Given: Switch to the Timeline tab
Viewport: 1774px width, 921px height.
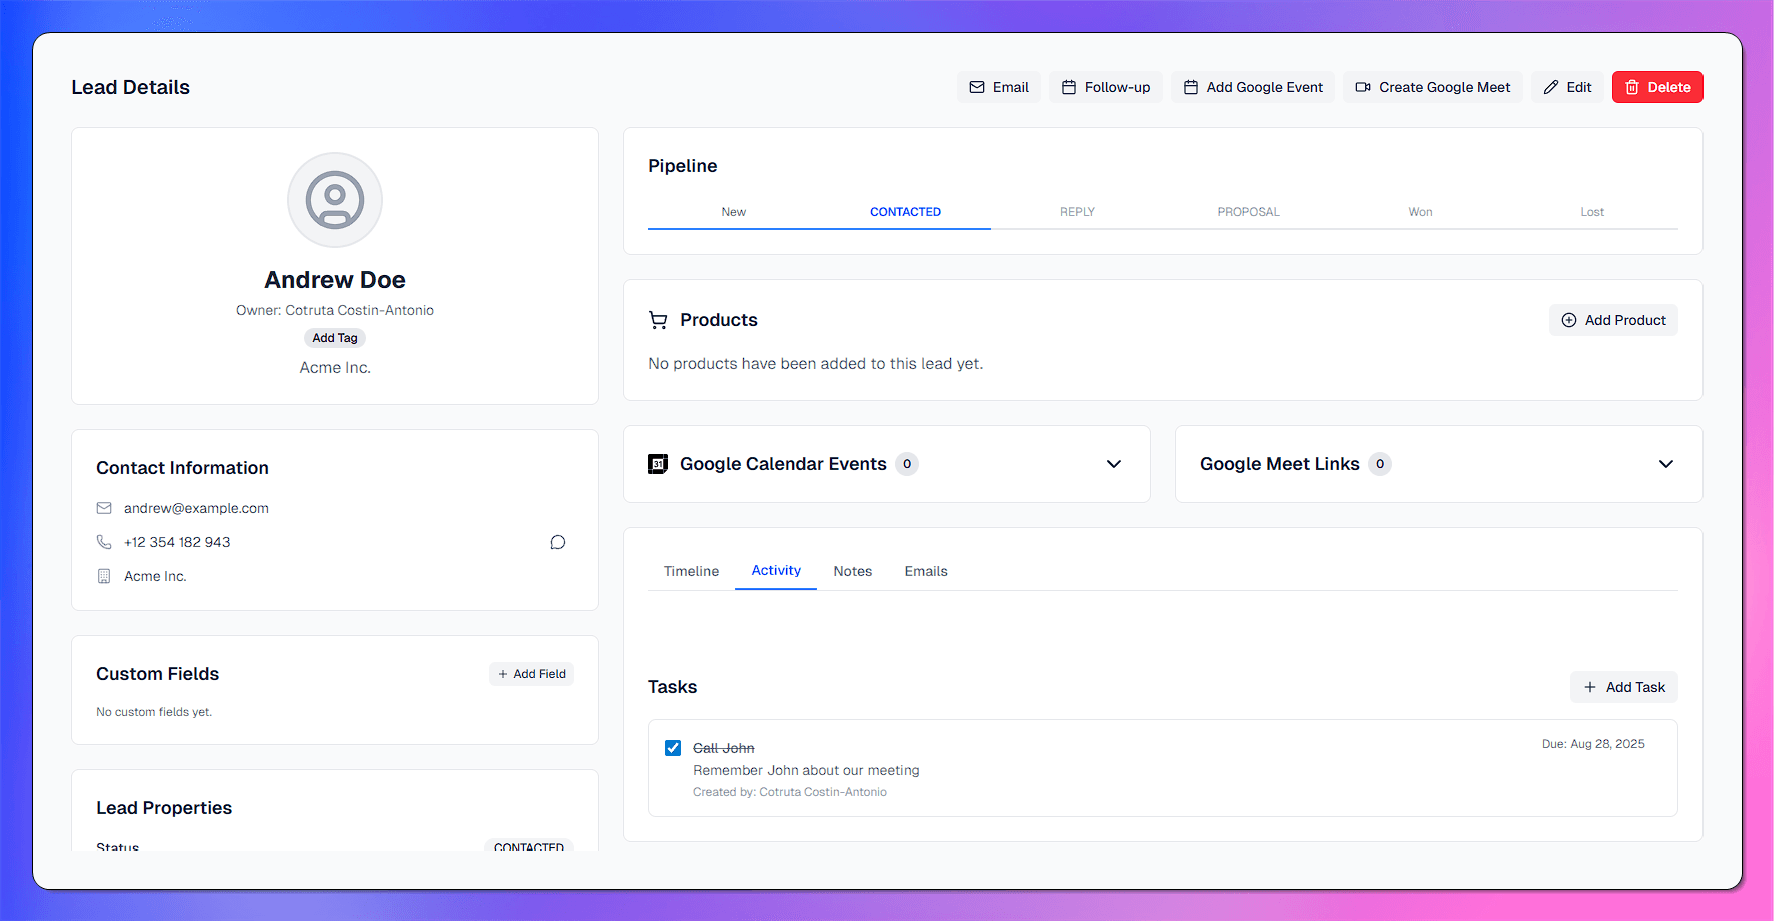Looking at the screenshot, I should [691, 571].
